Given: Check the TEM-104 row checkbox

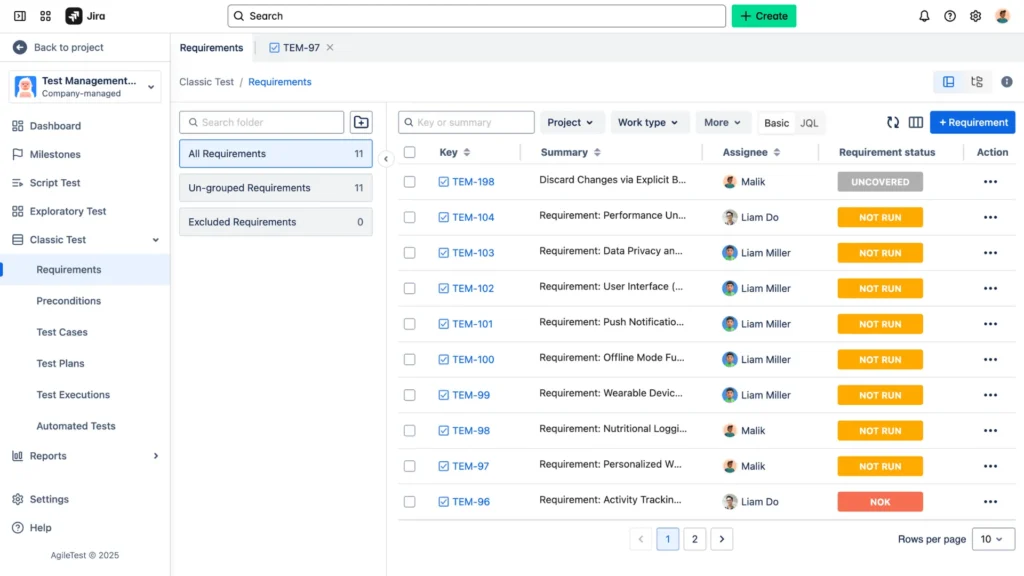Looking at the screenshot, I should coord(409,217).
